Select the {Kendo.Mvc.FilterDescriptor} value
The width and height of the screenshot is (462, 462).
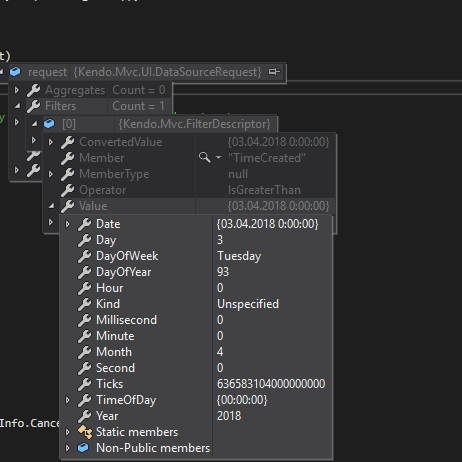tap(194, 124)
